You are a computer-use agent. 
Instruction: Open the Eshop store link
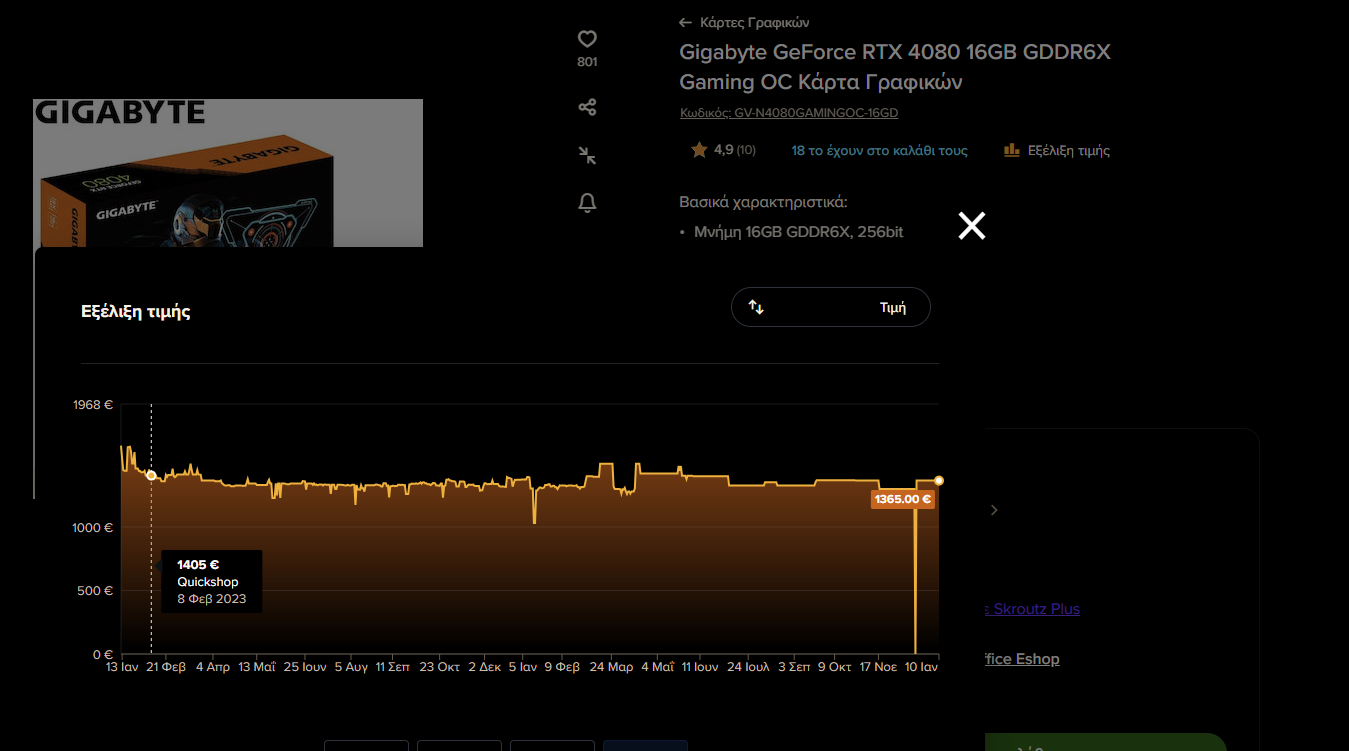coord(1022,659)
